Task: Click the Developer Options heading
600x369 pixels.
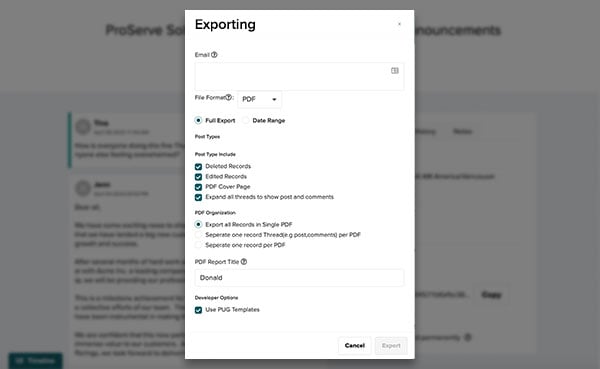Action: coord(216,298)
